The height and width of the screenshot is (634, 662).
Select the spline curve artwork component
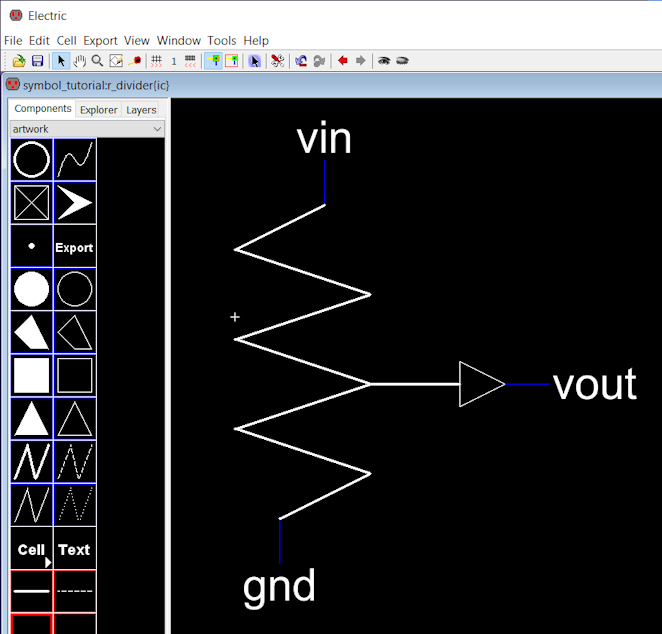point(75,160)
